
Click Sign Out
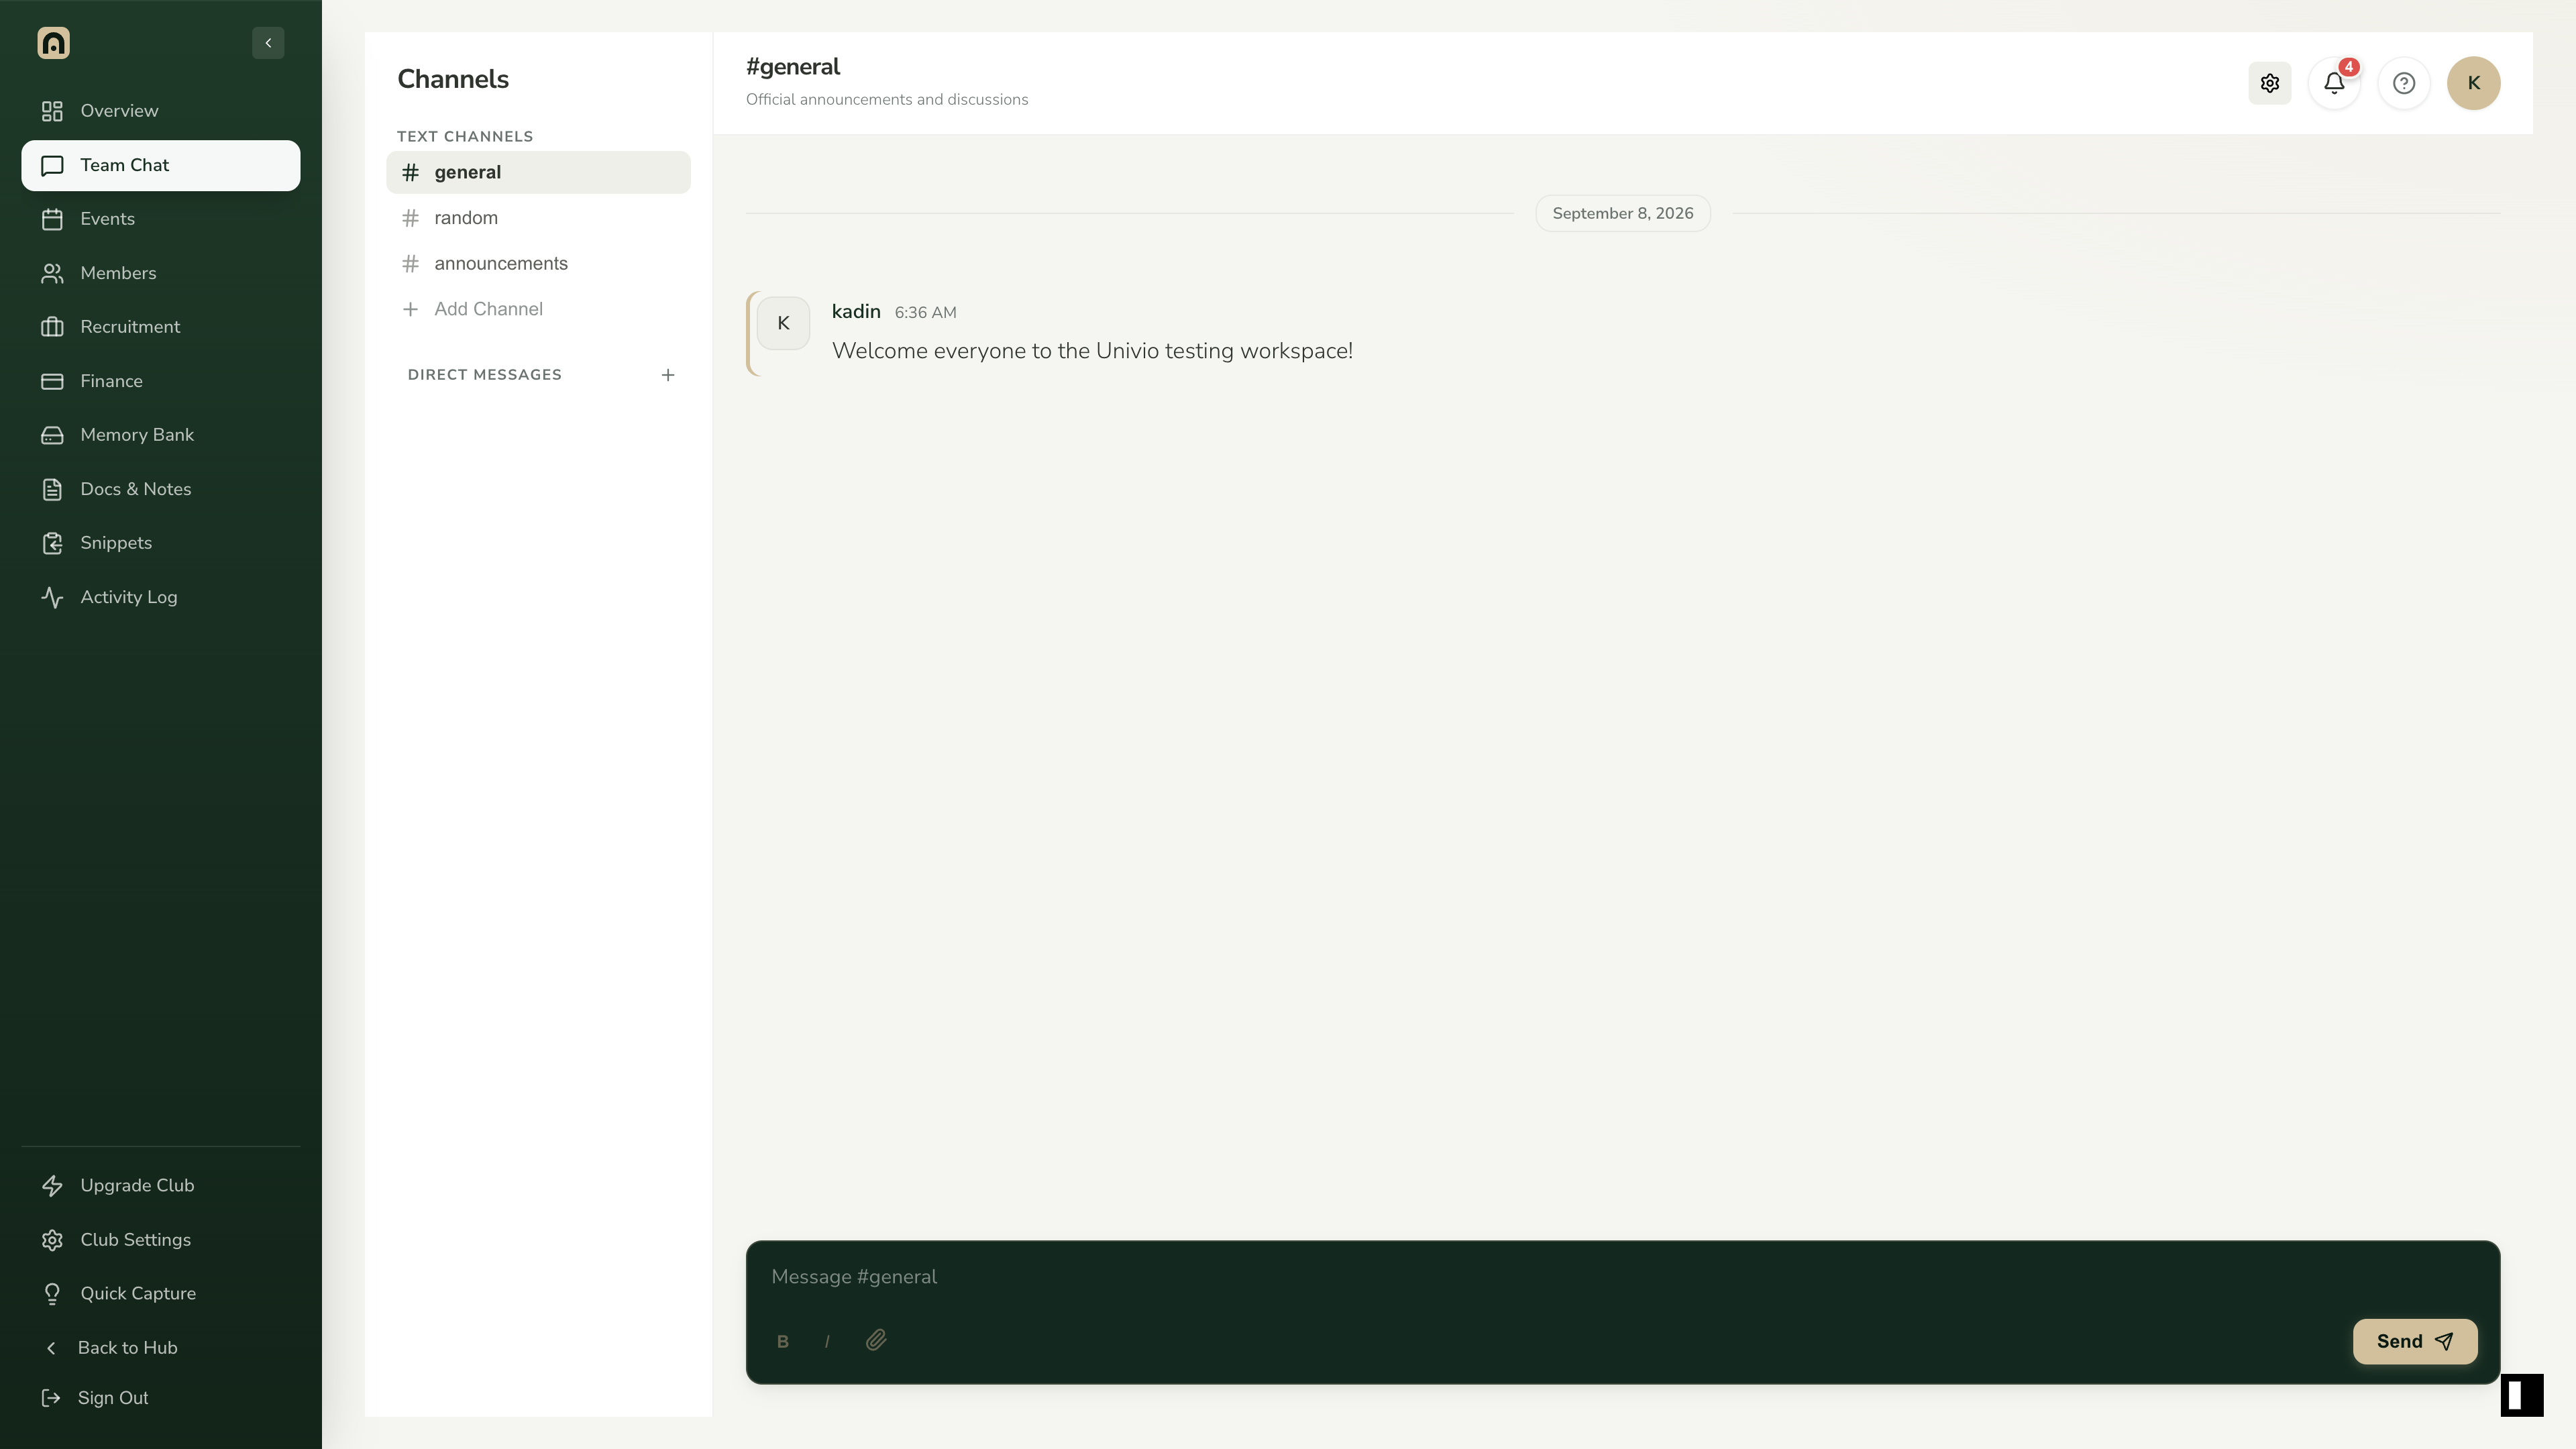tap(160, 1398)
